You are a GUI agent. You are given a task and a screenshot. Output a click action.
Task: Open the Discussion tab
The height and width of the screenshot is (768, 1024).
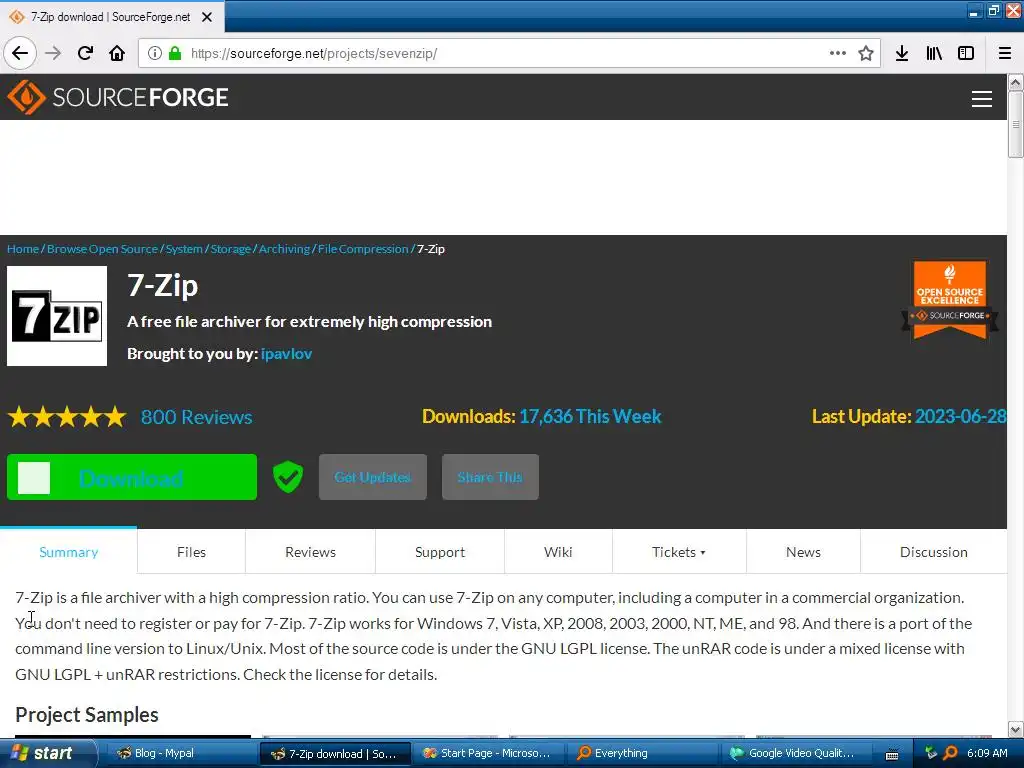[x=934, y=552]
